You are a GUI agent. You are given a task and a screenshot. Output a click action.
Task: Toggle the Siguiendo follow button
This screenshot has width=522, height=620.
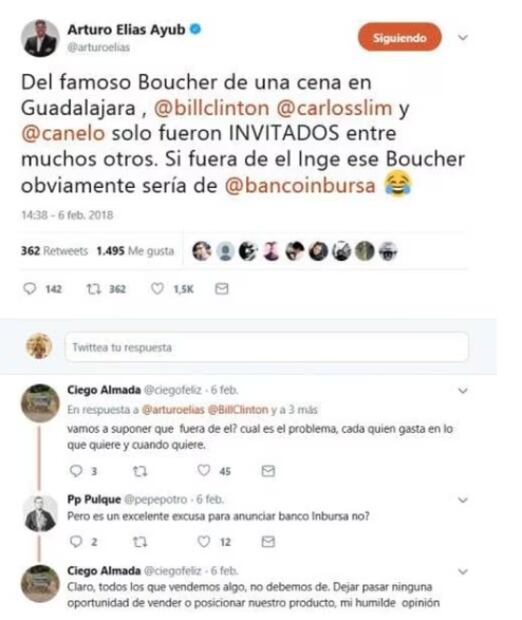[x=399, y=38]
